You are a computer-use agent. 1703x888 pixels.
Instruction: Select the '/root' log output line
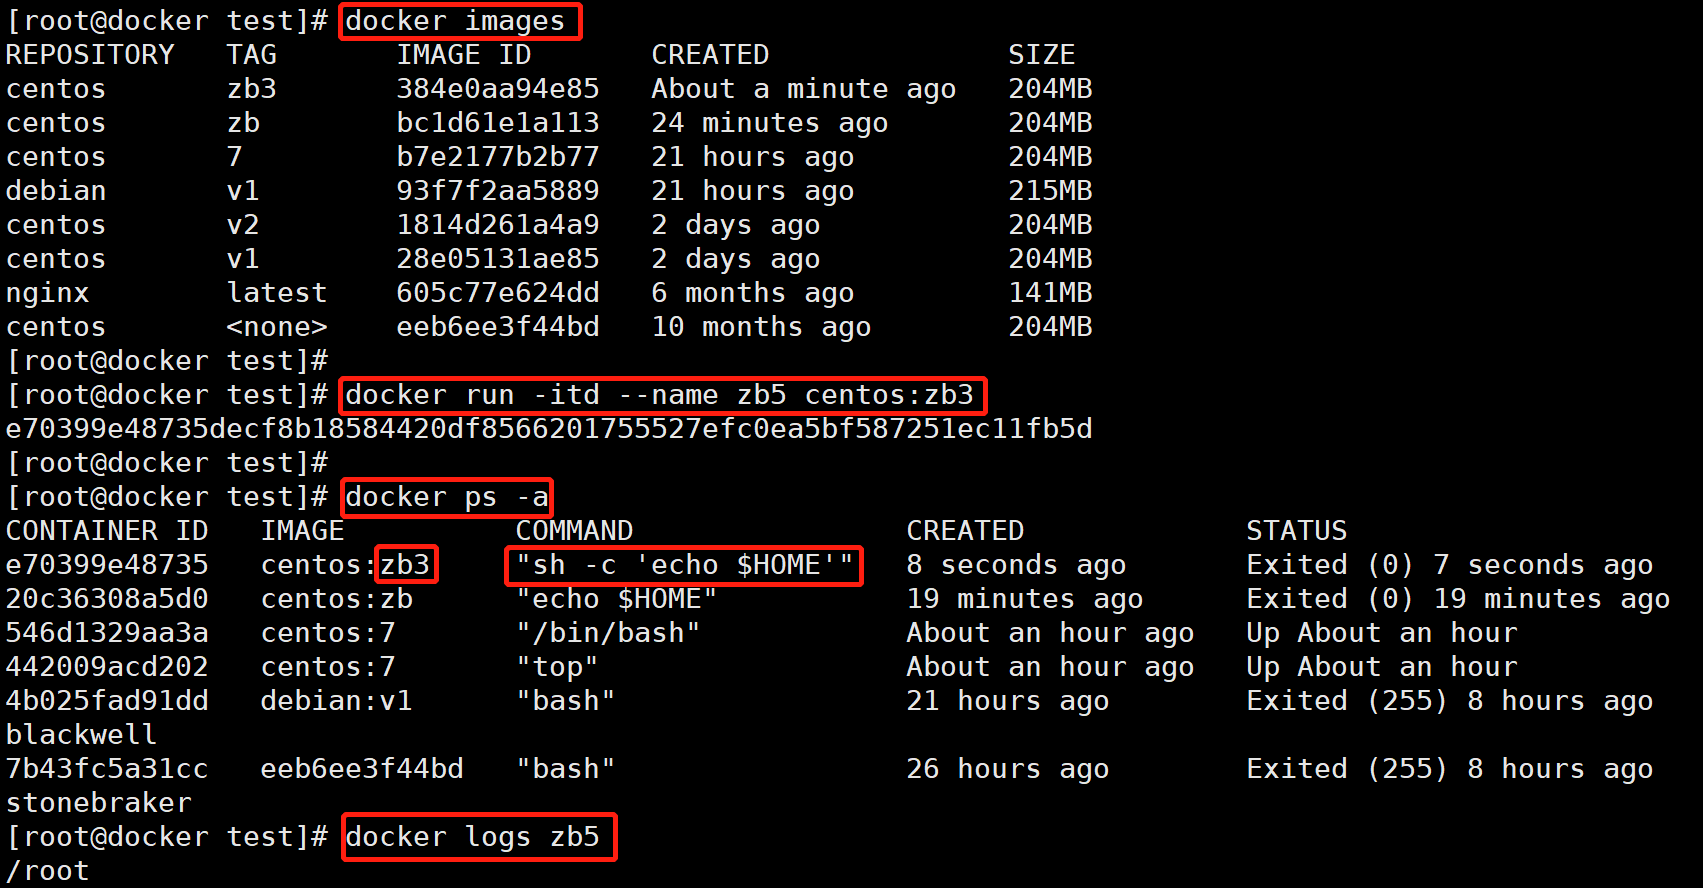48,871
